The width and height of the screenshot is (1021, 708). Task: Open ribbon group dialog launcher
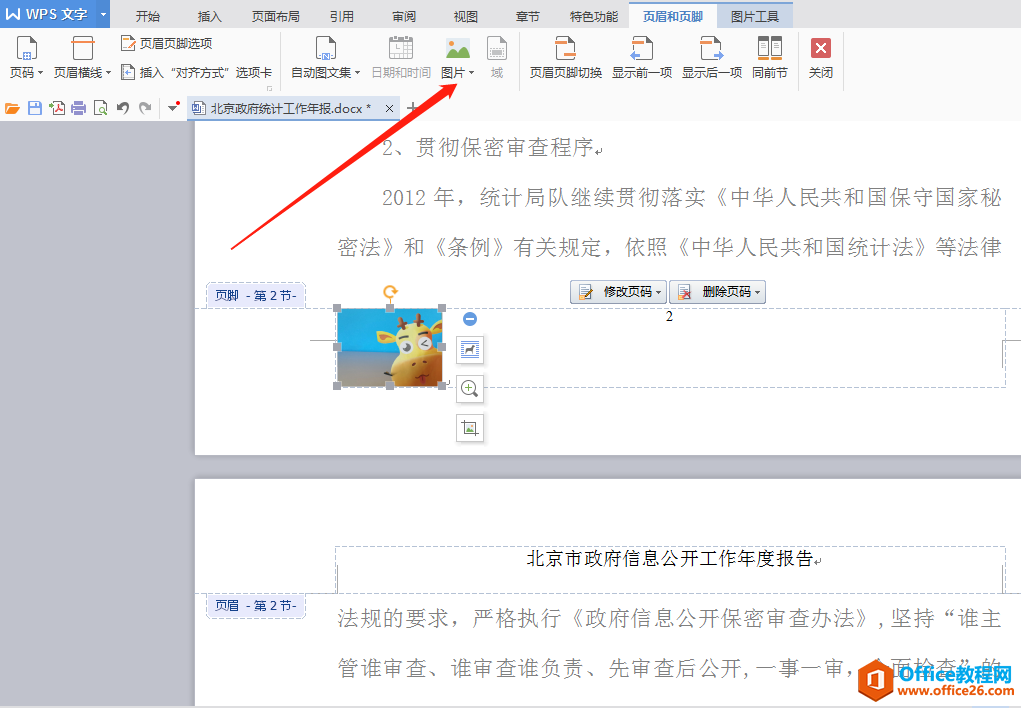click(x=270, y=89)
